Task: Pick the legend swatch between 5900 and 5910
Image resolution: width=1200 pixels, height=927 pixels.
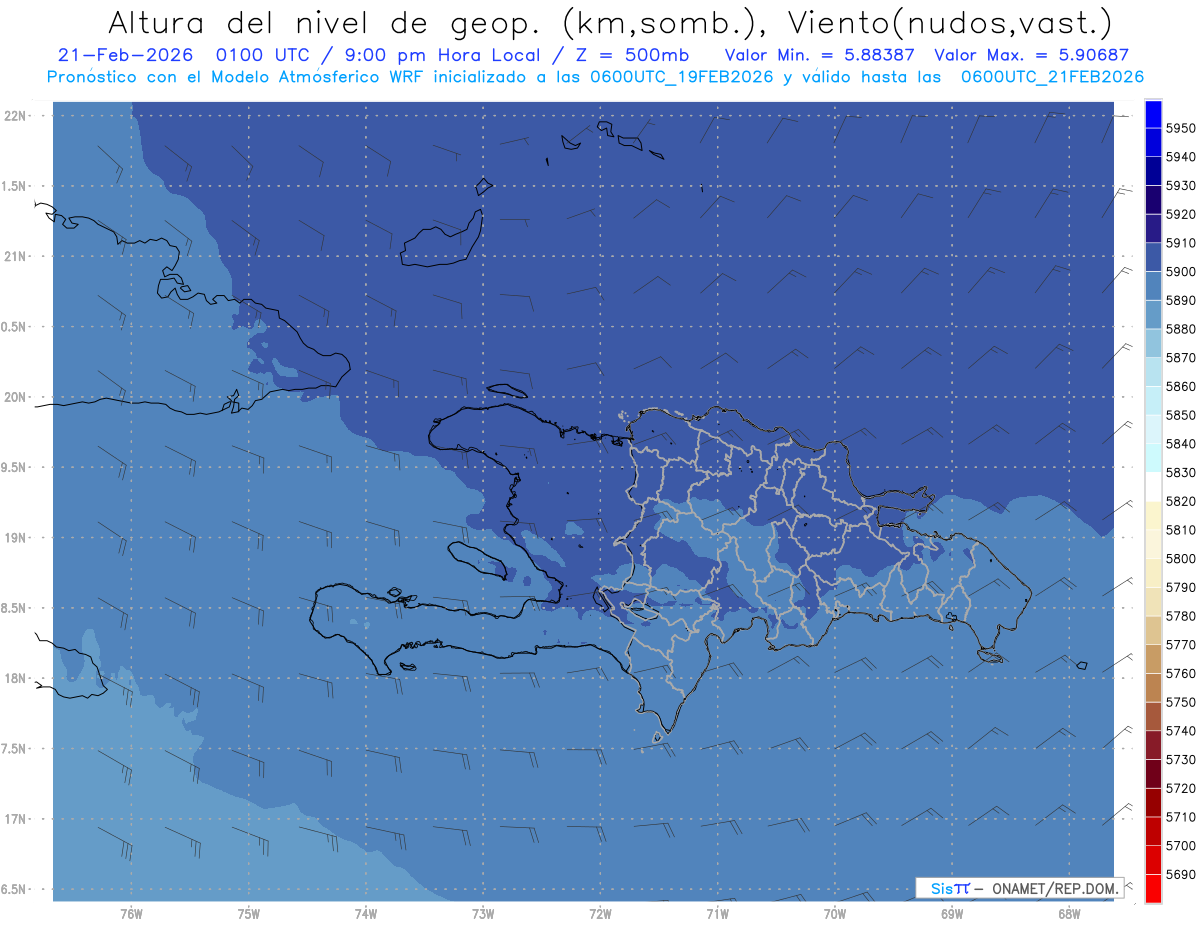Action: click(1153, 258)
